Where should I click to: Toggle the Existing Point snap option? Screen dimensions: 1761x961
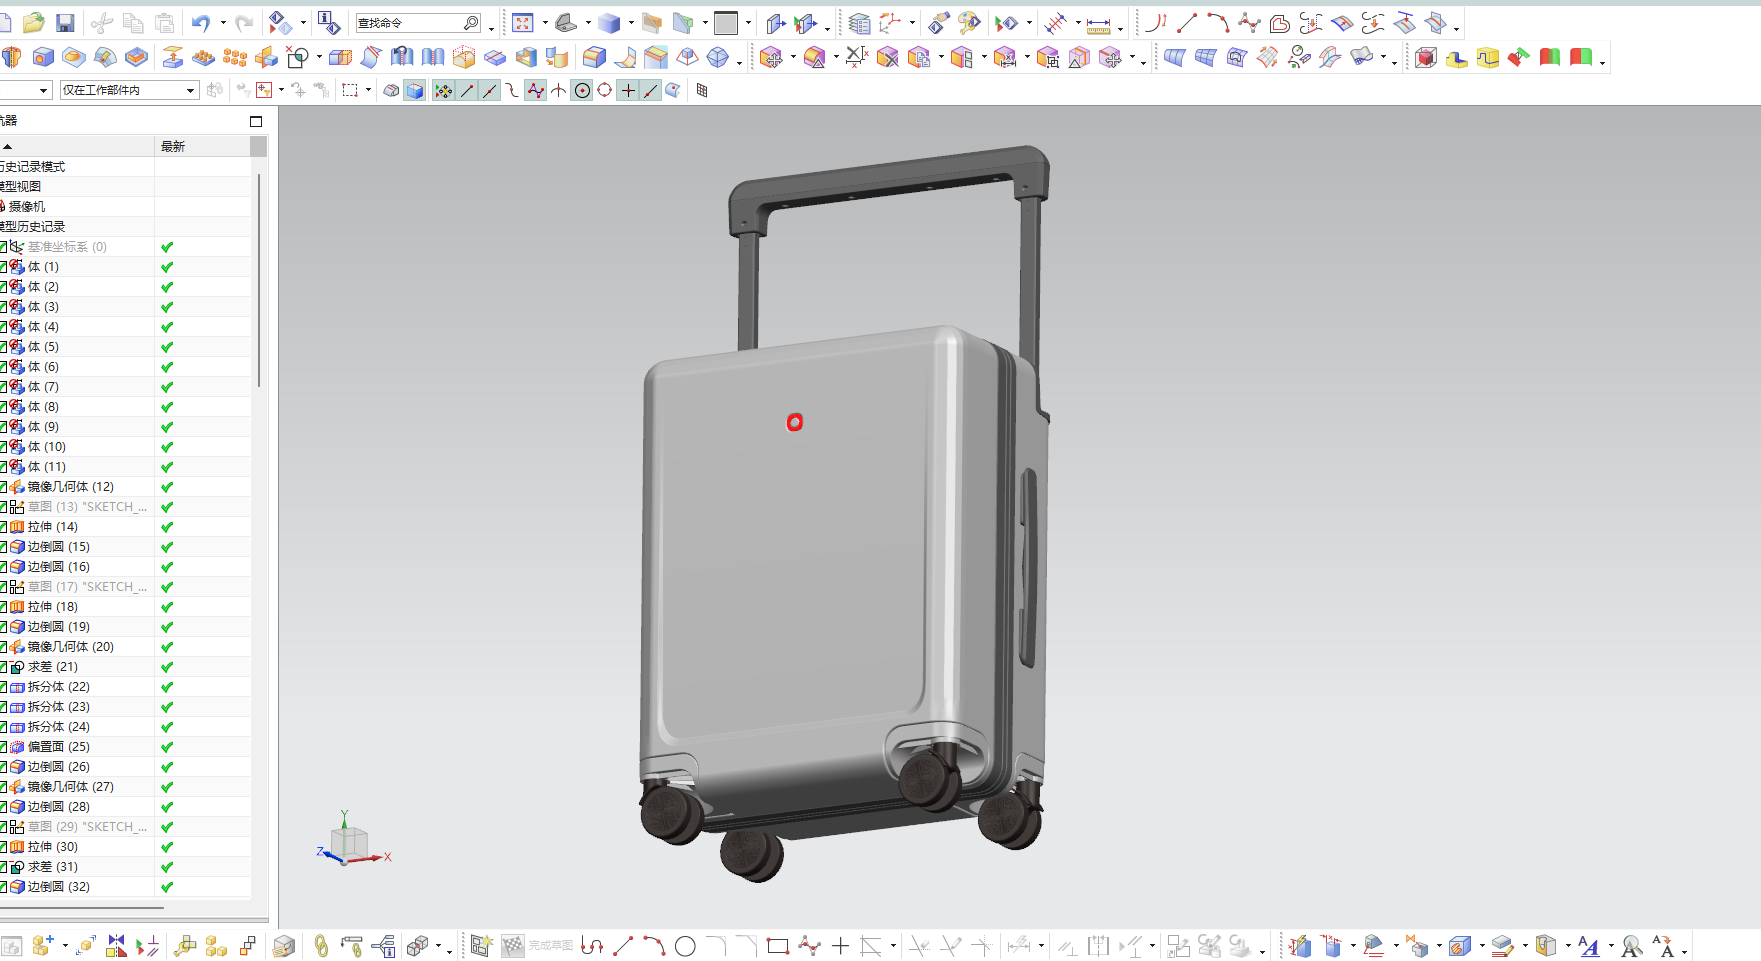628,90
